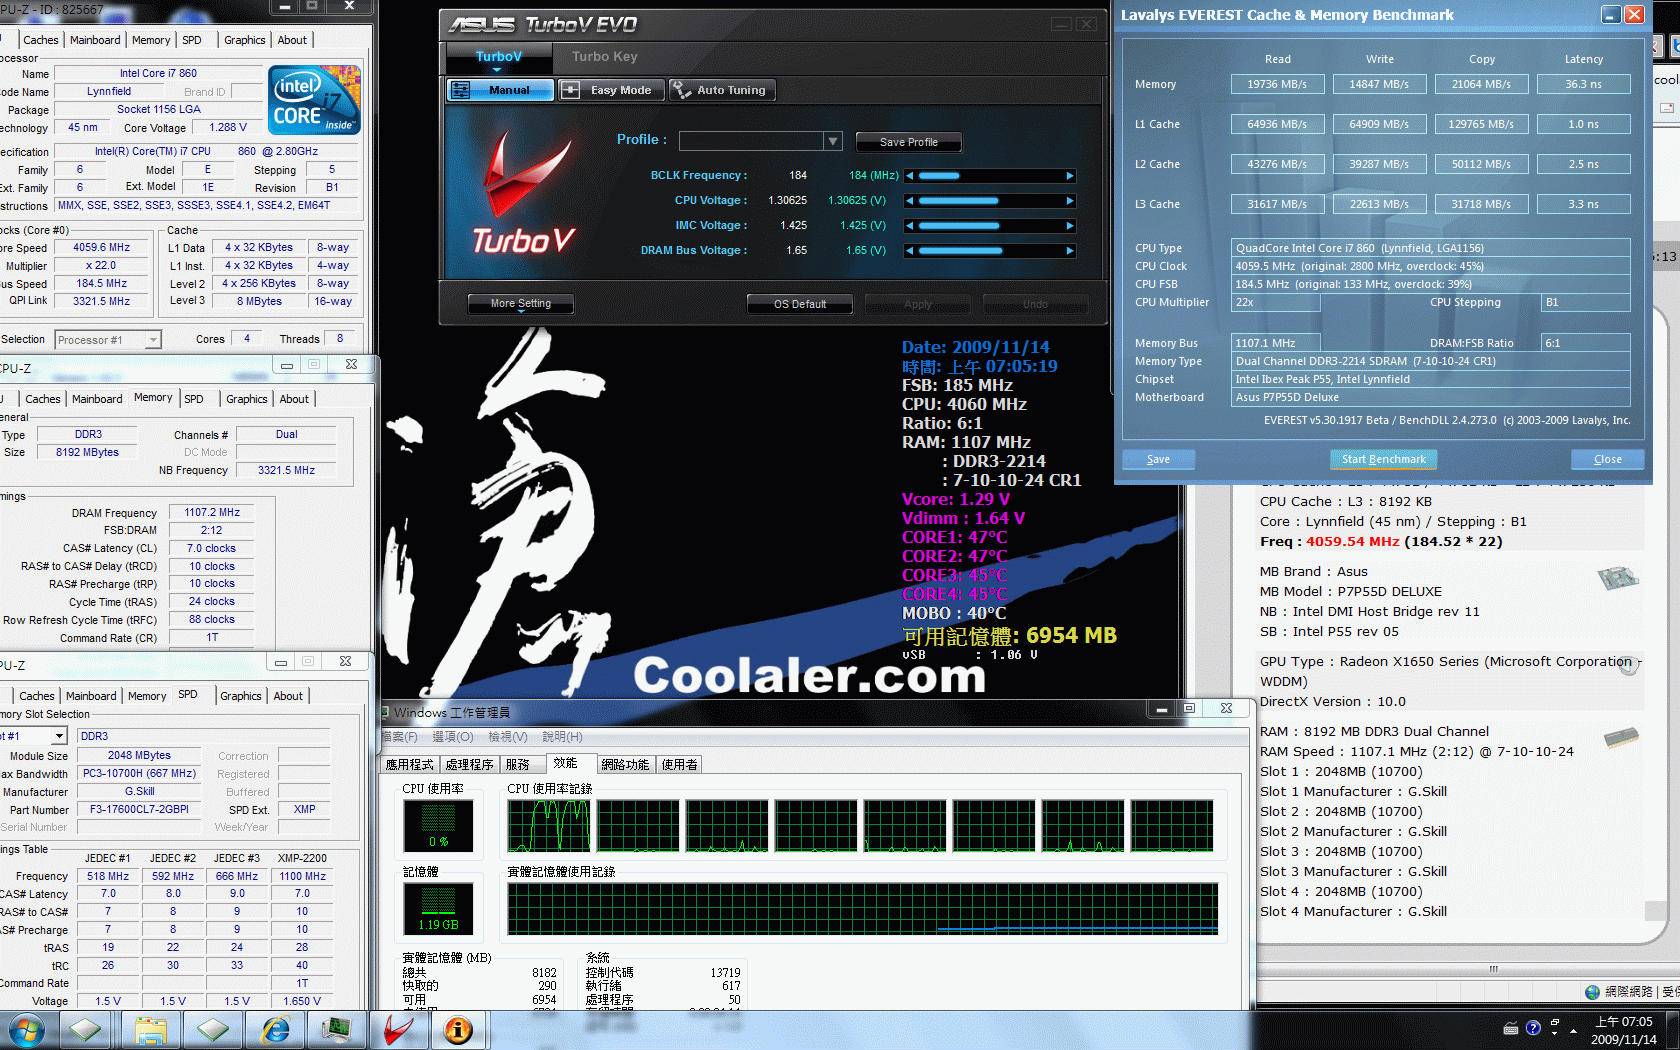Screen dimensions: 1680x1050
Task: Show hidden system tray icons
Action: [x=1574, y=1029]
